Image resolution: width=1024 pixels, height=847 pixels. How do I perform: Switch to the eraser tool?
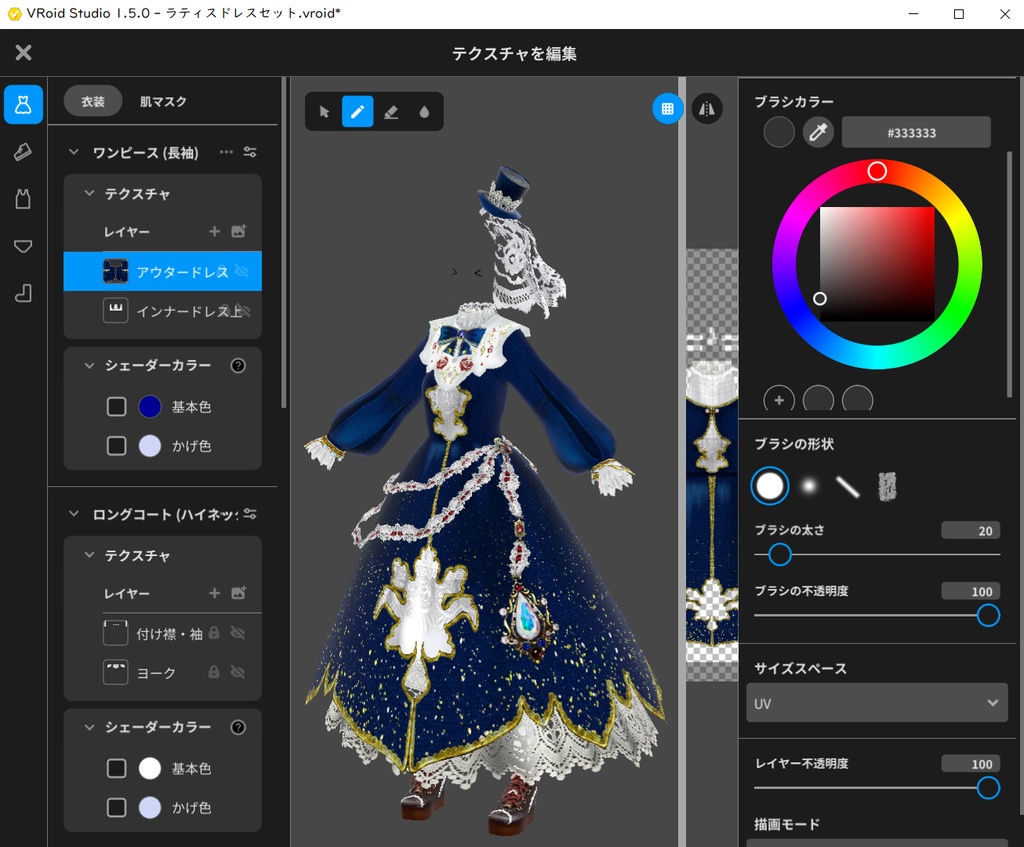pos(389,111)
